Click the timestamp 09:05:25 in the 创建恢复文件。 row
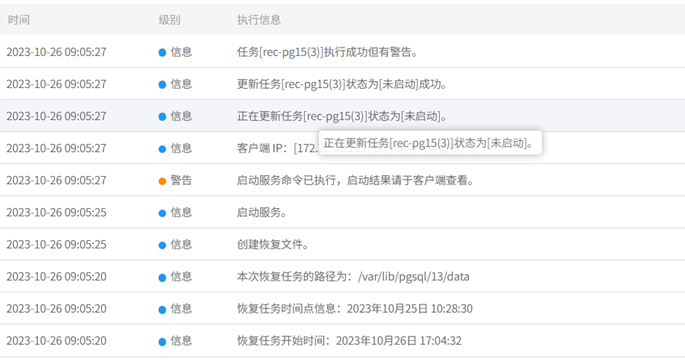Viewport: 685px width, 361px height. click(56, 245)
